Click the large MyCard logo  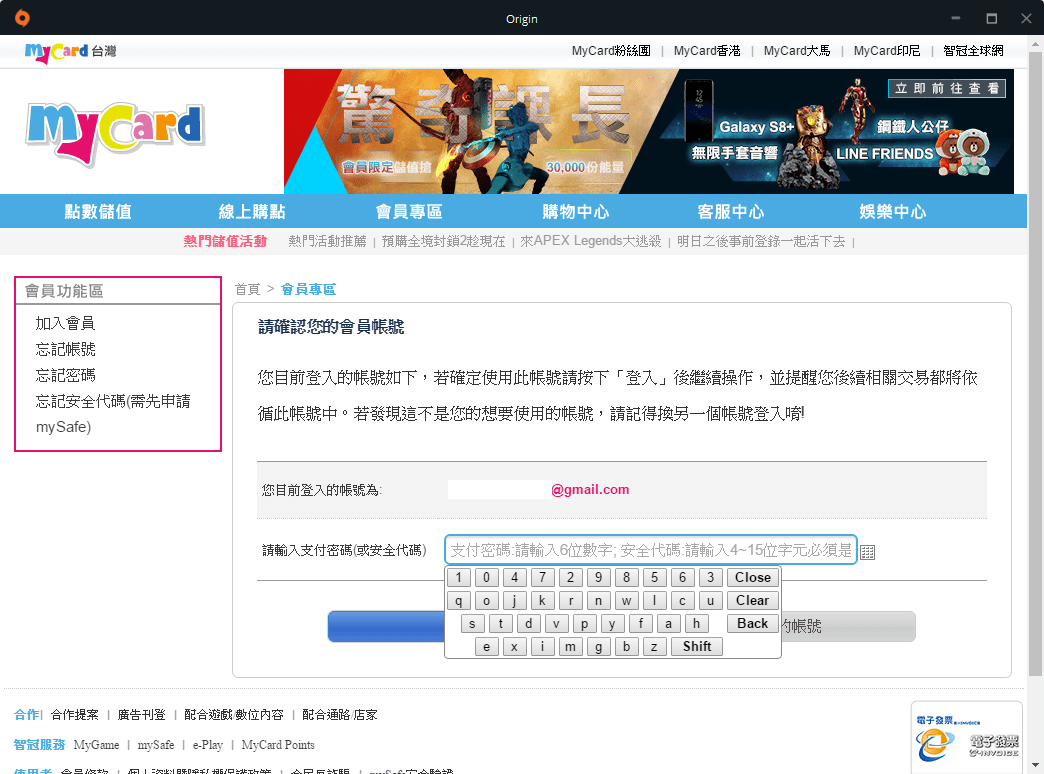pos(115,133)
